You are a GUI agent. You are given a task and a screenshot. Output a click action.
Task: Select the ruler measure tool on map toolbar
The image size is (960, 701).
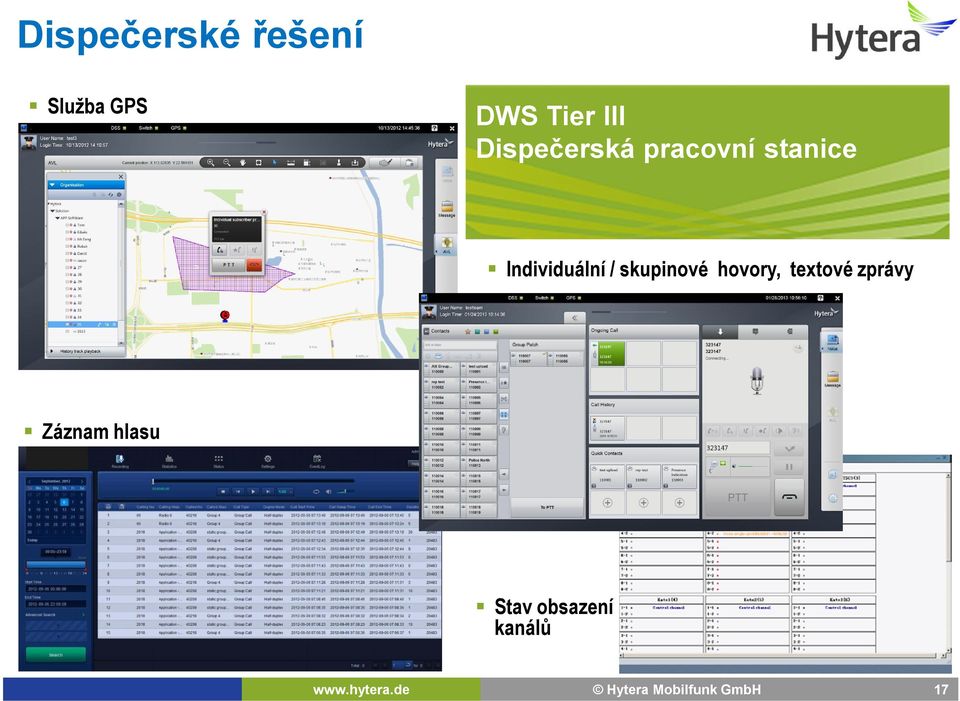tap(291, 163)
